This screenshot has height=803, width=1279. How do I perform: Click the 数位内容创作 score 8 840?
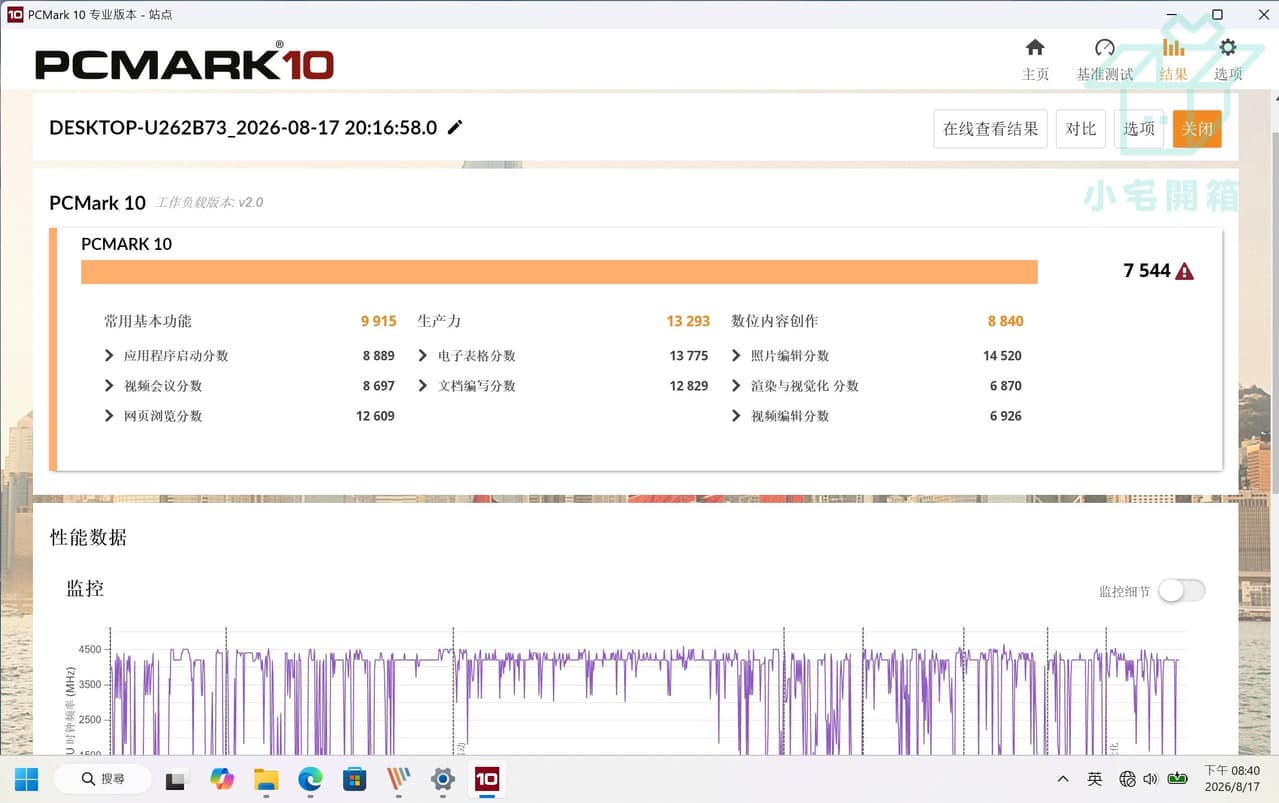pyautogui.click(x=1005, y=321)
